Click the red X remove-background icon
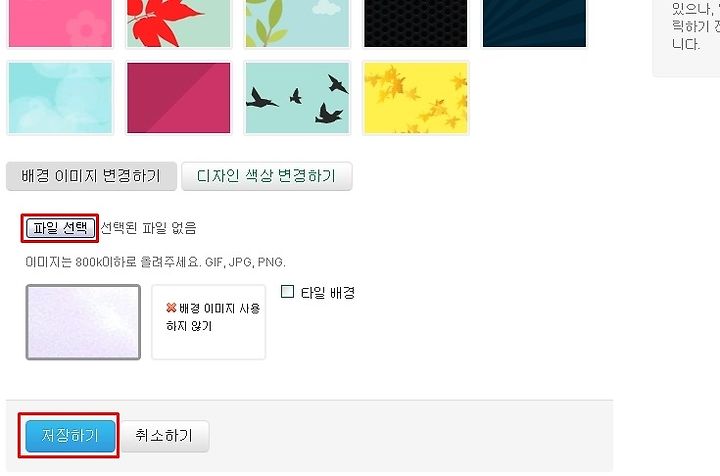 tap(171, 308)
